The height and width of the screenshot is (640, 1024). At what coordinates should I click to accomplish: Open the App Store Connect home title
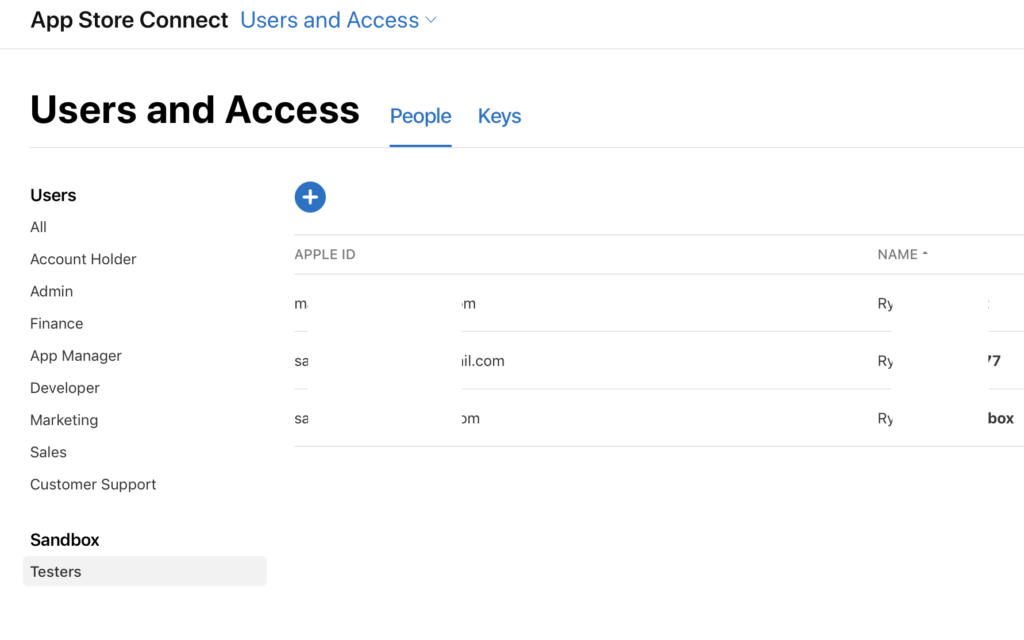coord(129,20)
